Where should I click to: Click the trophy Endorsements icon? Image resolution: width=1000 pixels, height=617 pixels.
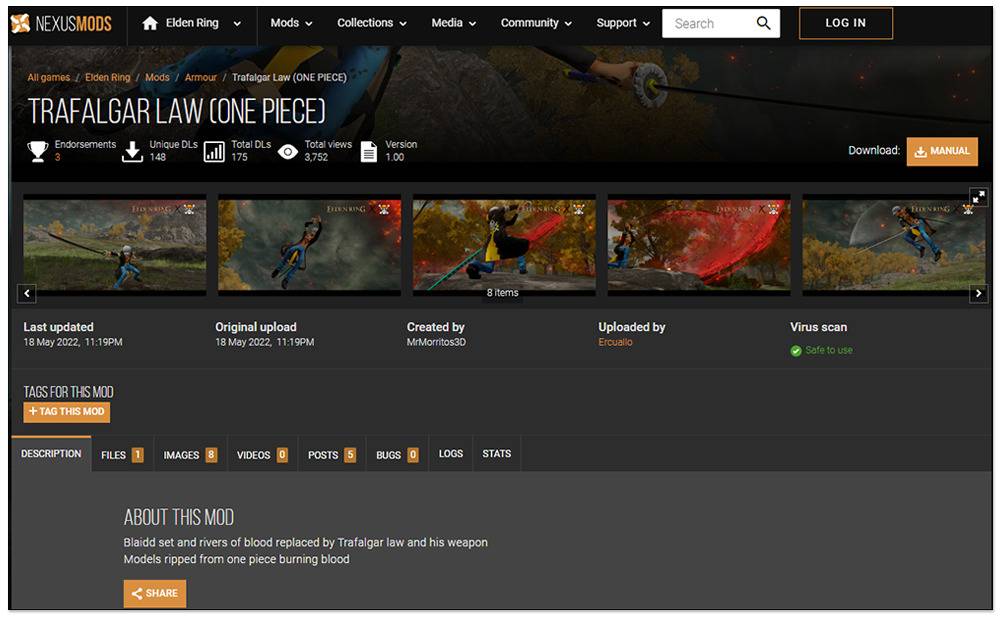pyautogui.click(x=38, y=151)
